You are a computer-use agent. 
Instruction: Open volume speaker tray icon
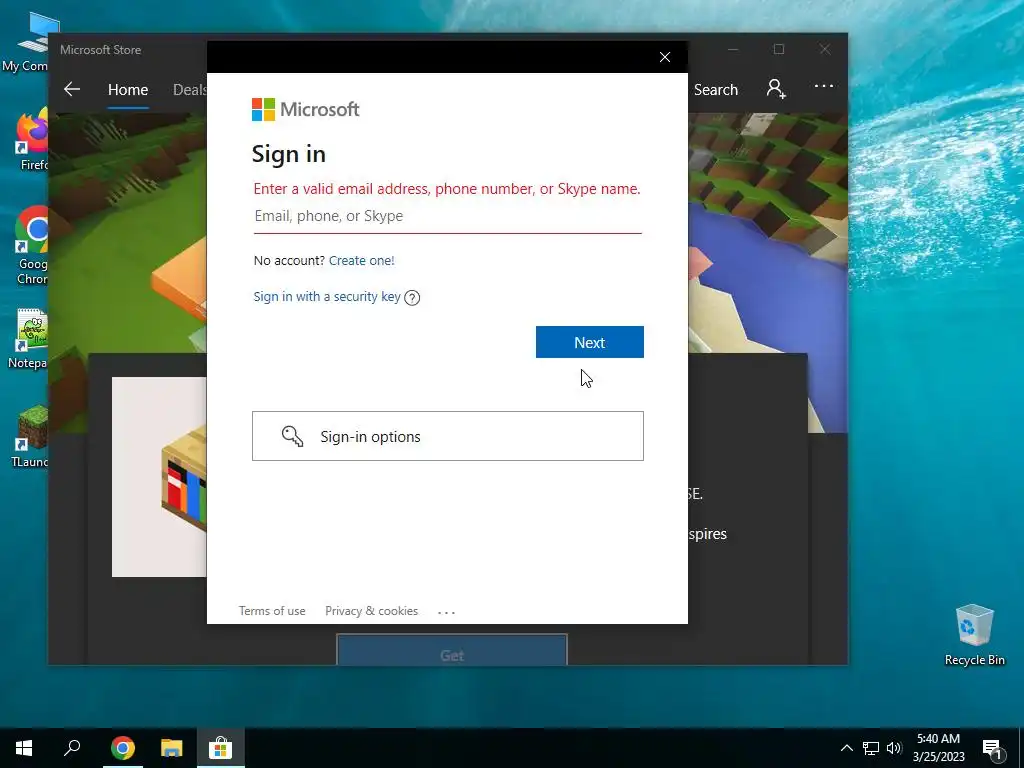[894, 748]
